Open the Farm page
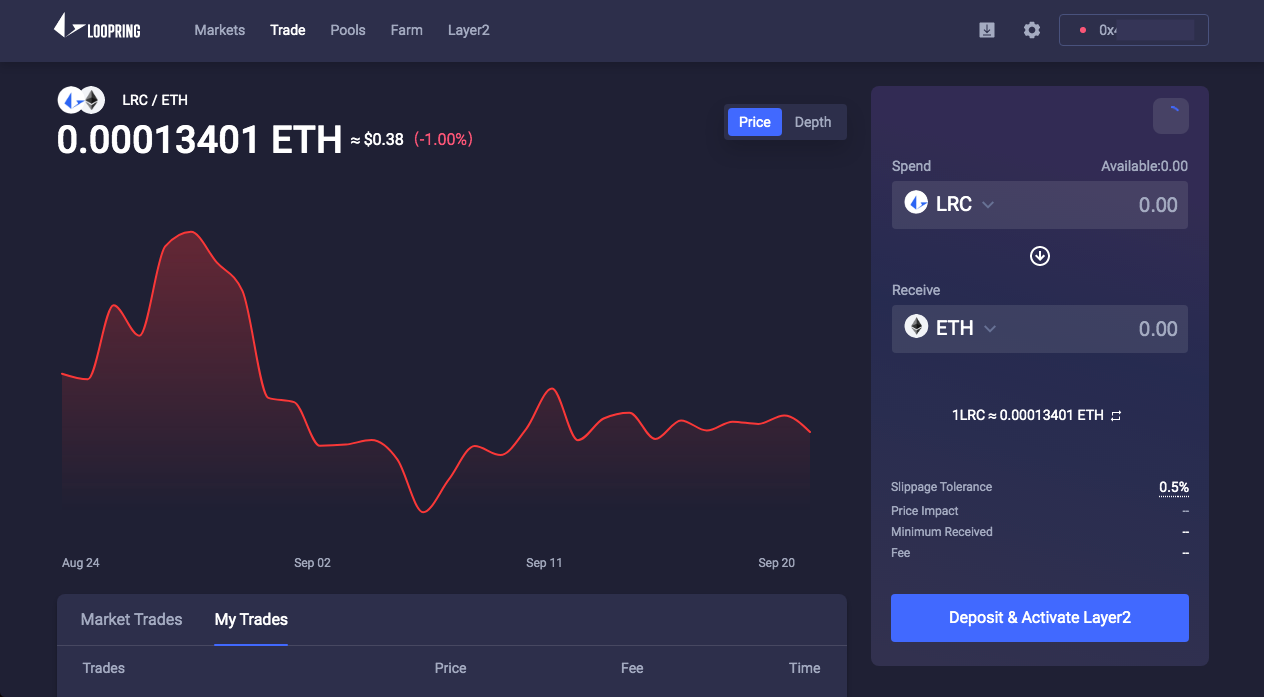The width and height of the screenshot is (1264, 697). 407,30
